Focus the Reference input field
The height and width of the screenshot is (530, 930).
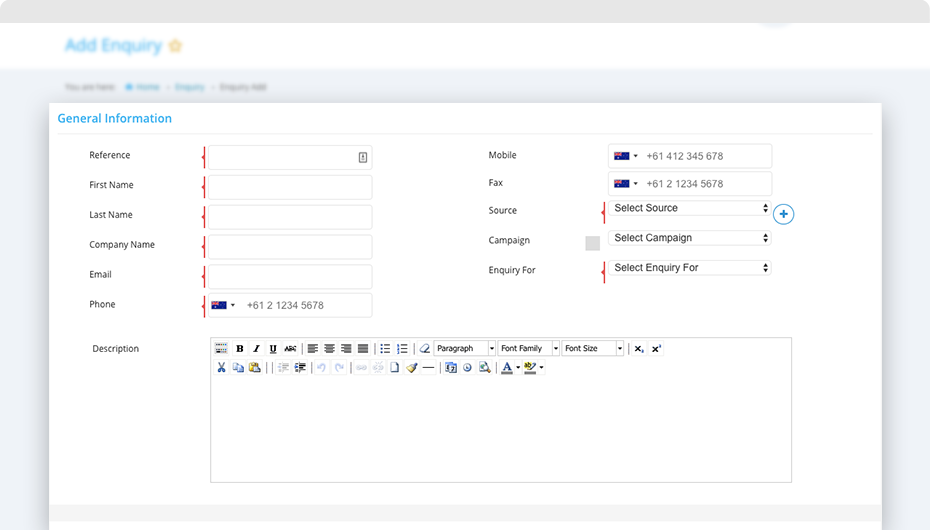tap(290, 157)
